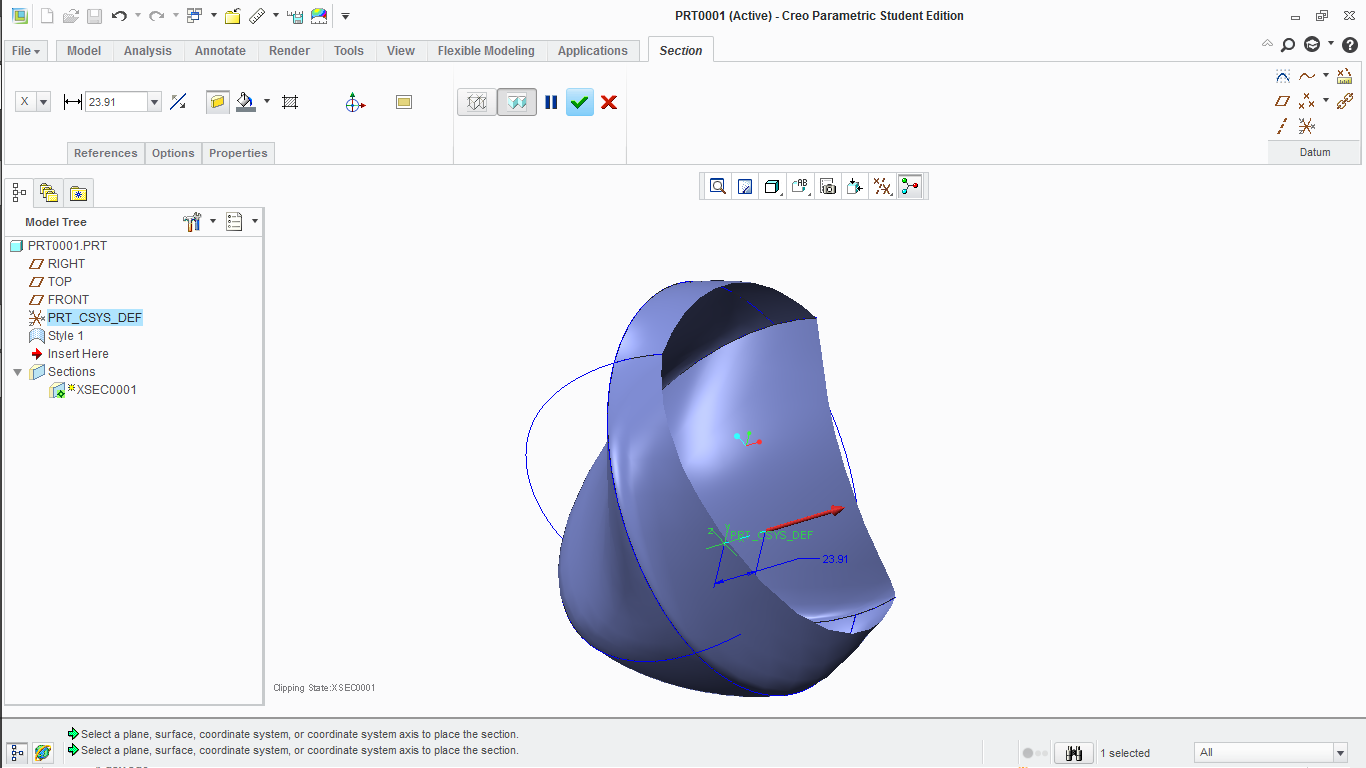The width and height of the screenshot is (1366, 768).
Task: Switch to the Render ribbon tab
Action: [x=290, y=51]
